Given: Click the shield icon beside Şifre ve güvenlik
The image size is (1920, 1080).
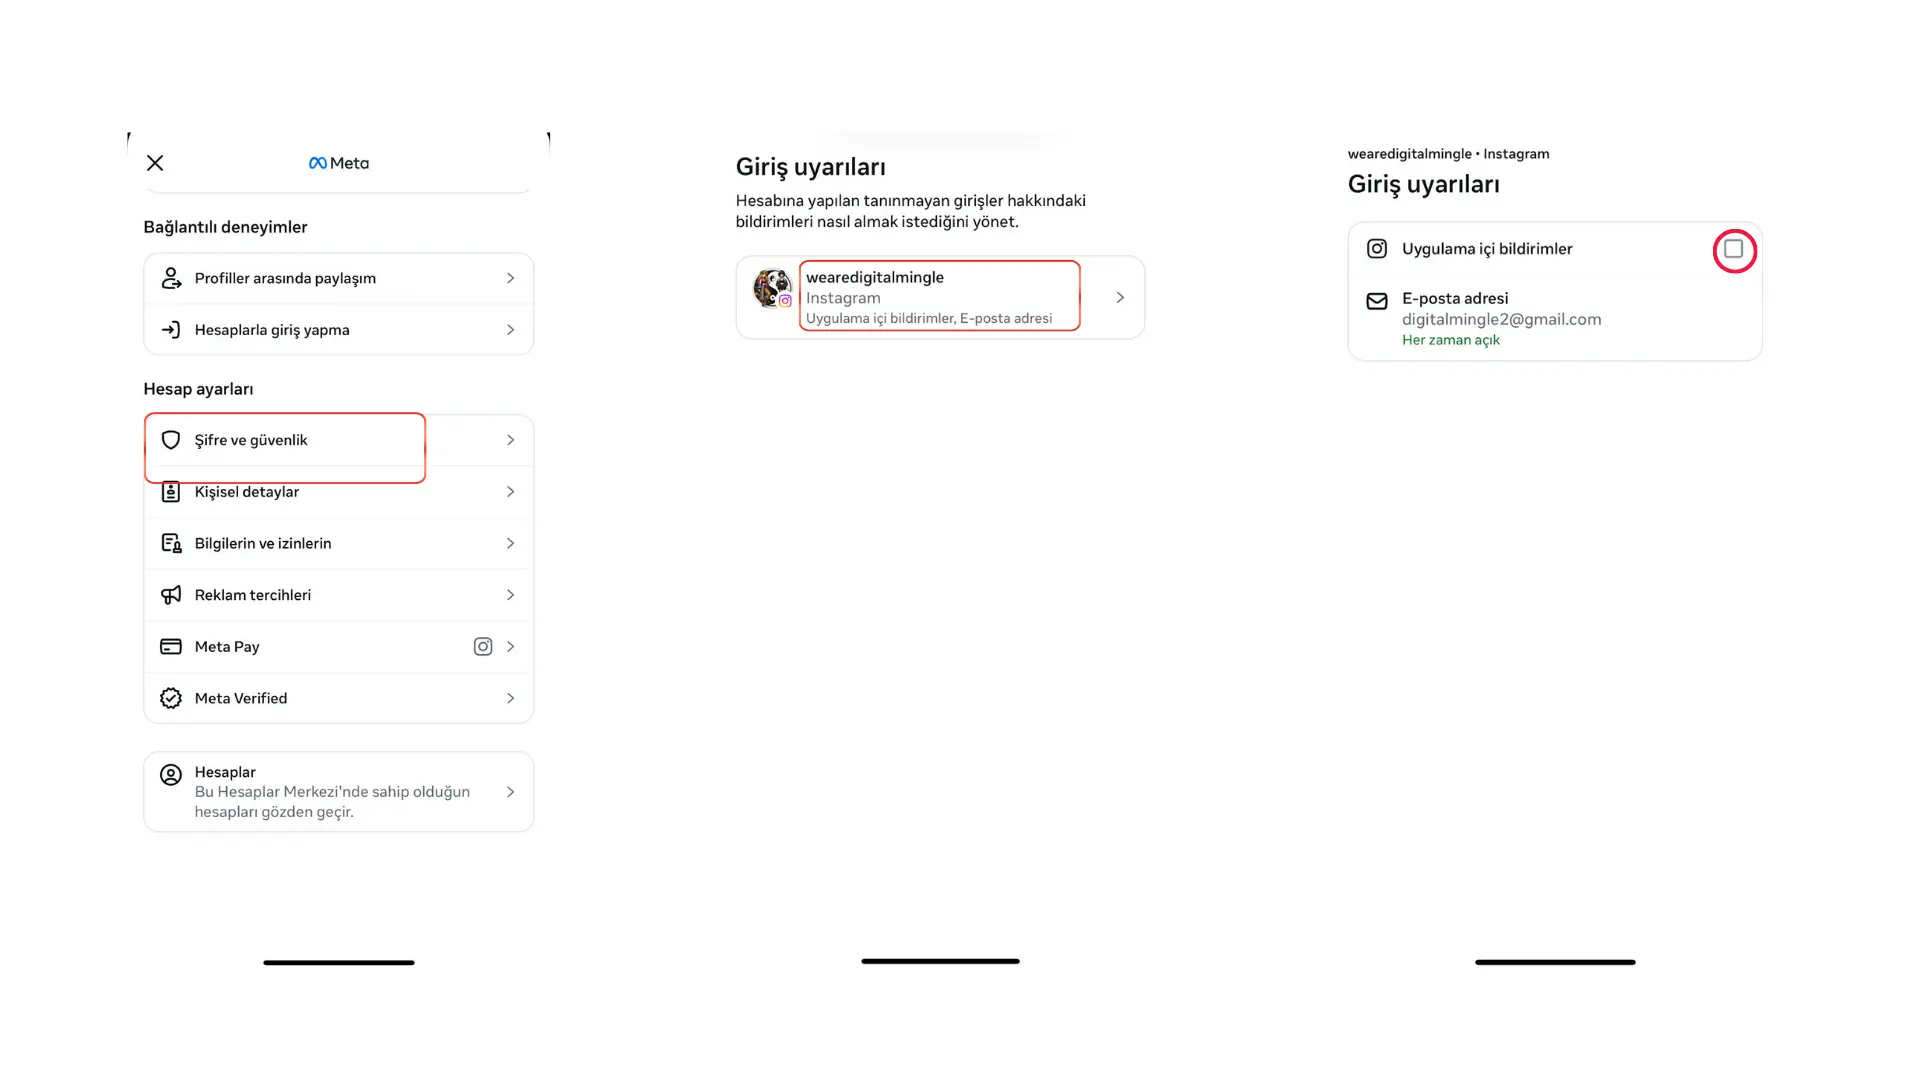Looking at the screenshot, I should pos(171,440).
